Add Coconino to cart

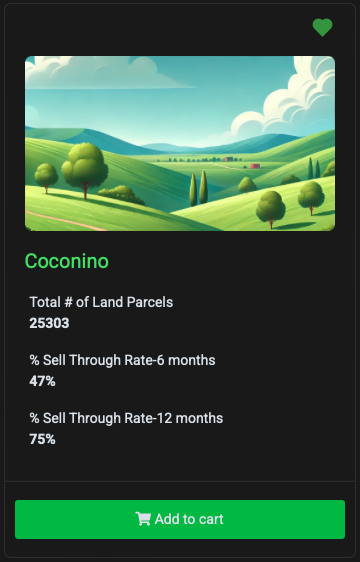pos(180,519)
